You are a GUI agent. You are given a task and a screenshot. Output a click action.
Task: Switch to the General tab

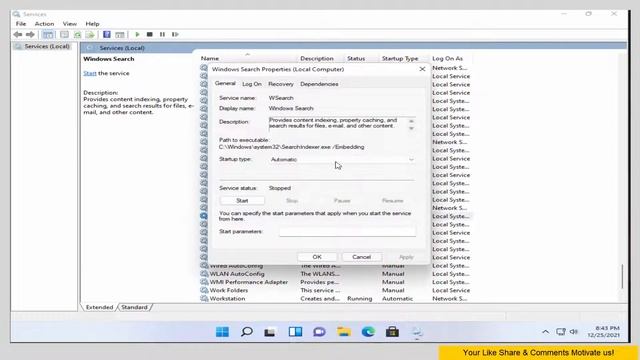225,84
